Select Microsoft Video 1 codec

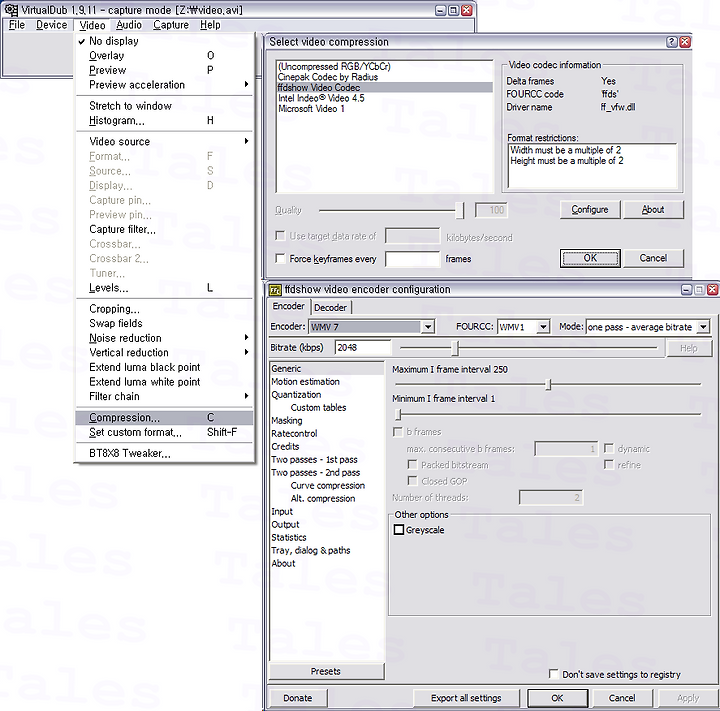point(385,109)
